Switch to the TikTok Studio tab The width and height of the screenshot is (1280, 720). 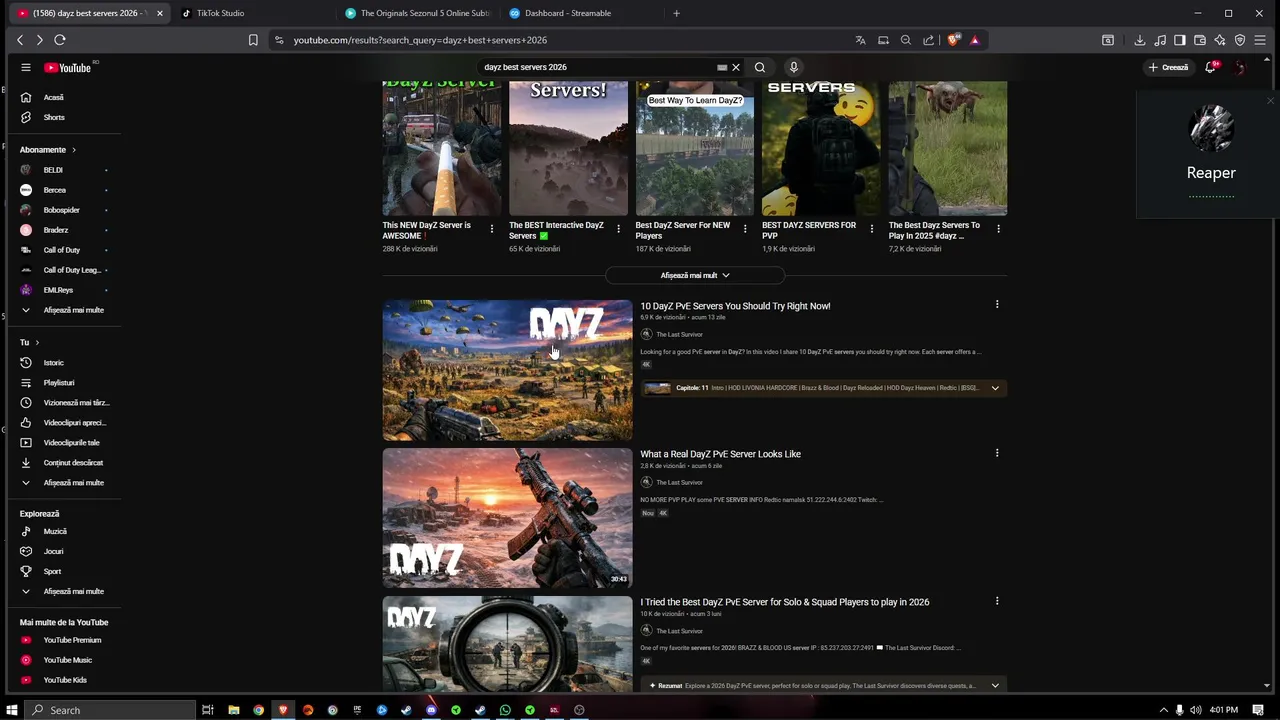point(250,13)
